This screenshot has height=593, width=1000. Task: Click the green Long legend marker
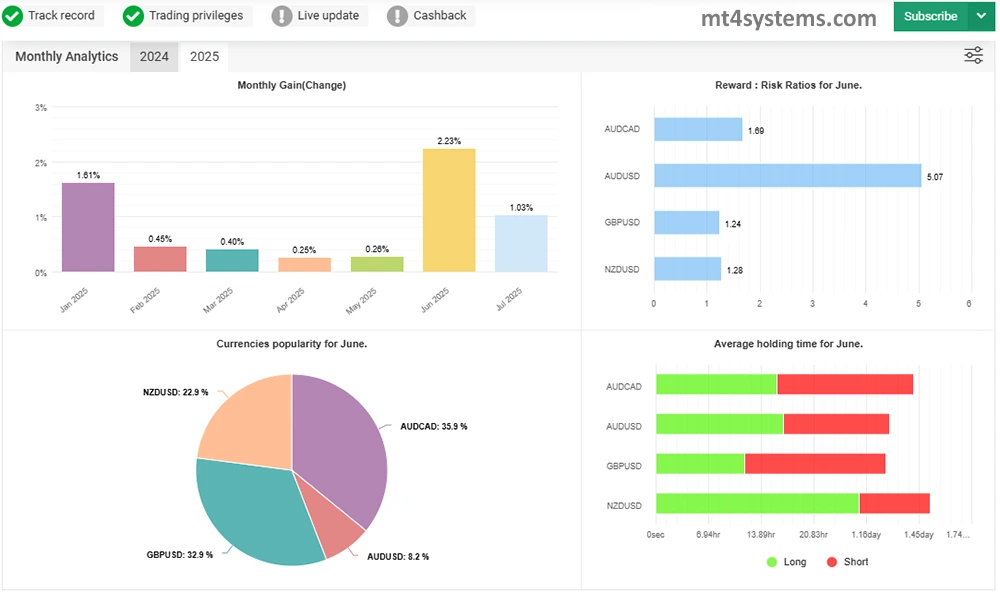(770, 562)
